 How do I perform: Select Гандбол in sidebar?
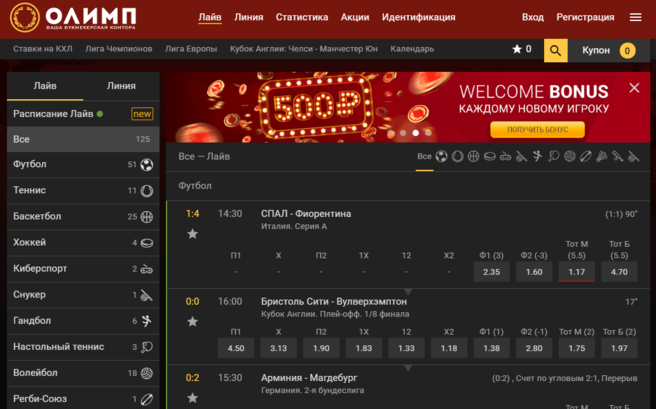click(x=83, y=321)
